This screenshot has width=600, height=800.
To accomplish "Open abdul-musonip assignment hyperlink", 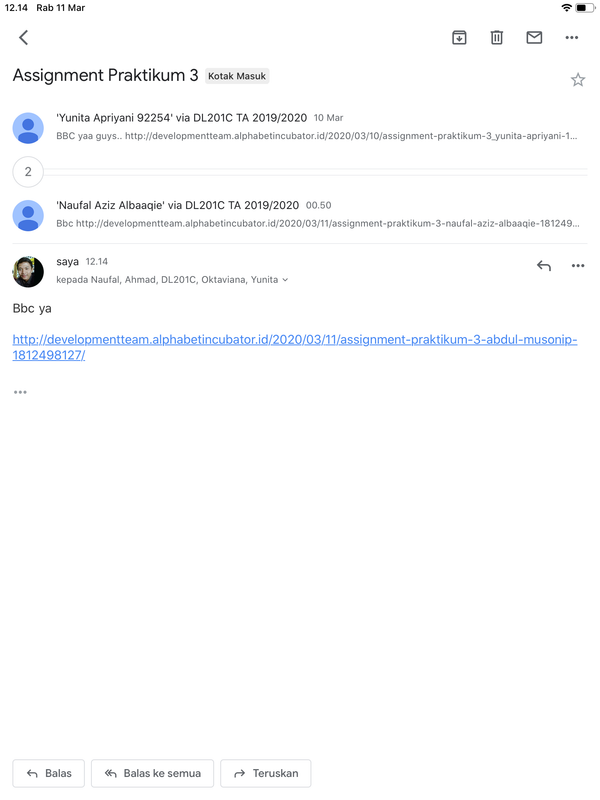I will point(295,347).
